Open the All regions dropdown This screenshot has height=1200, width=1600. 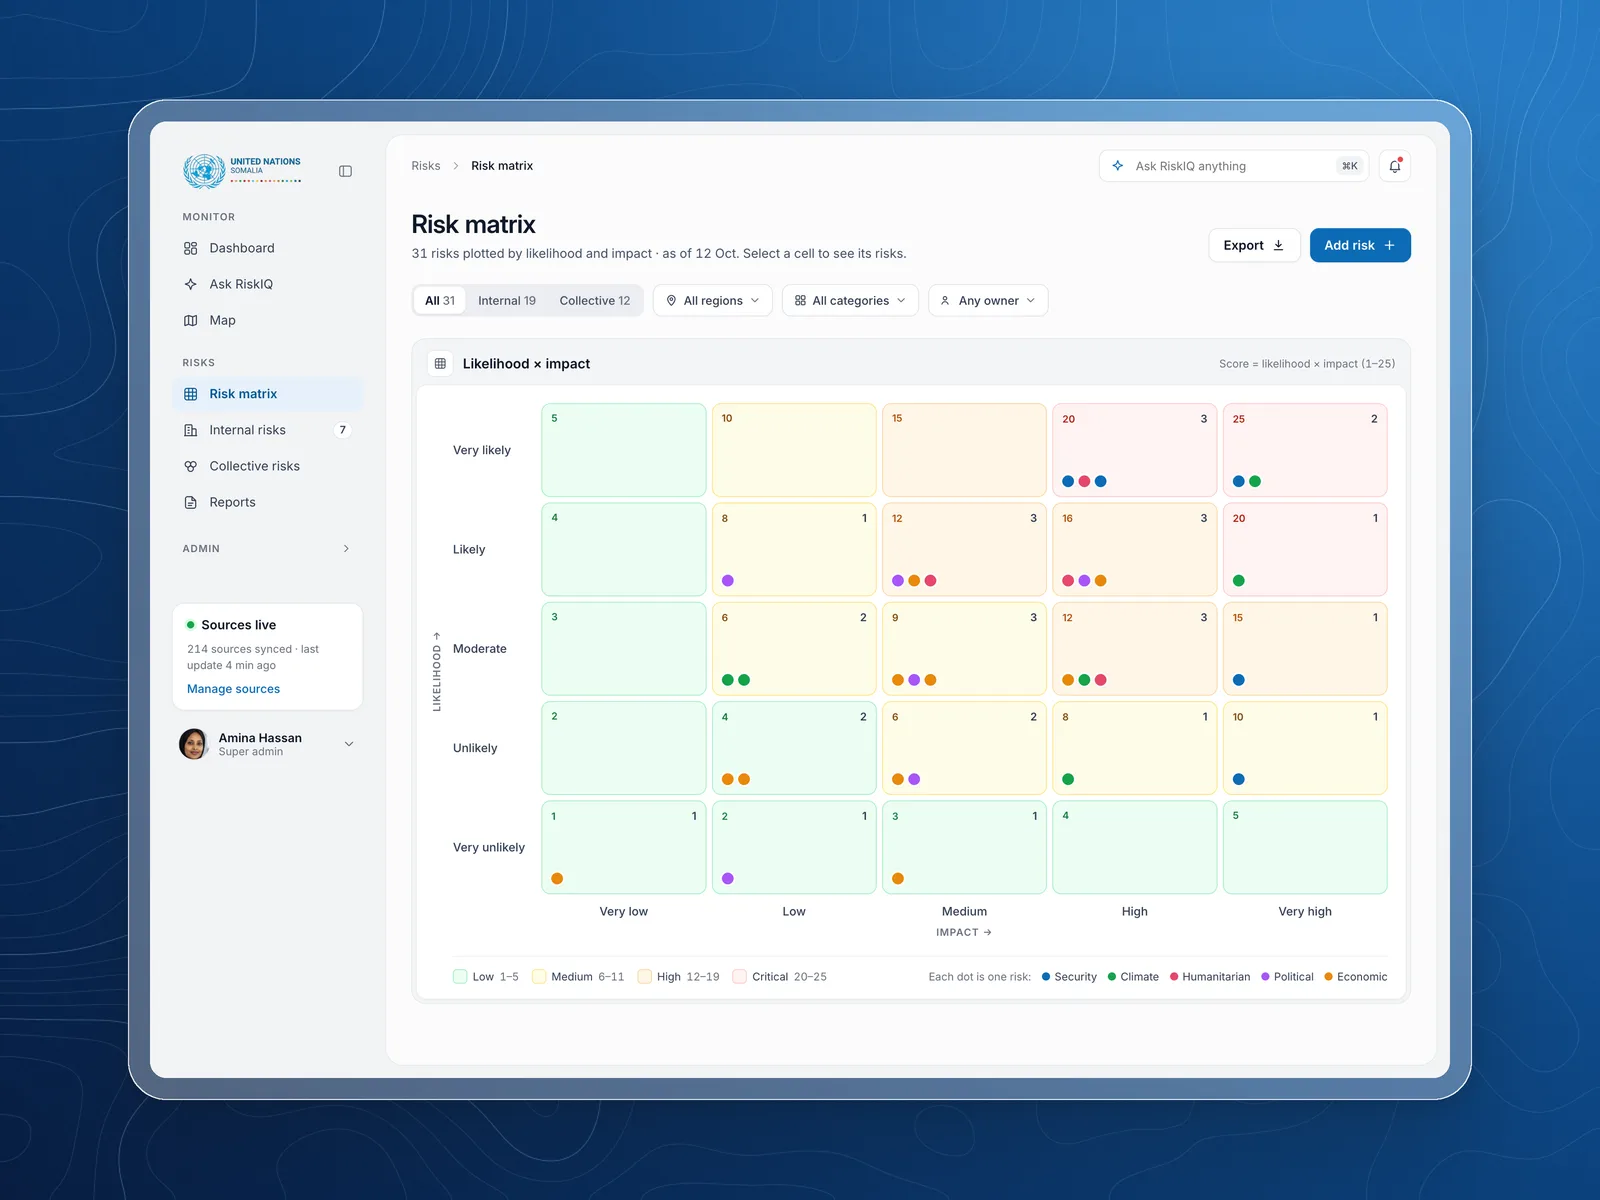click(x=713, y=300)
